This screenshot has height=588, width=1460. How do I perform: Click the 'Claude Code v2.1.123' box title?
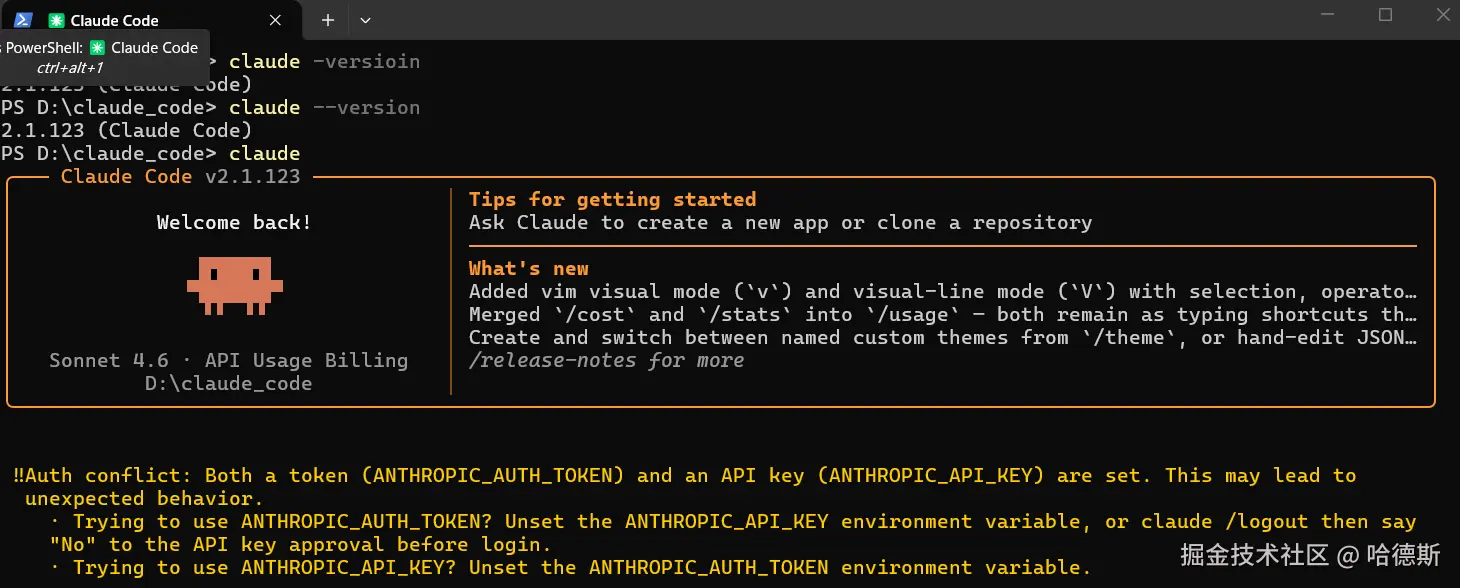pos(180,176)
